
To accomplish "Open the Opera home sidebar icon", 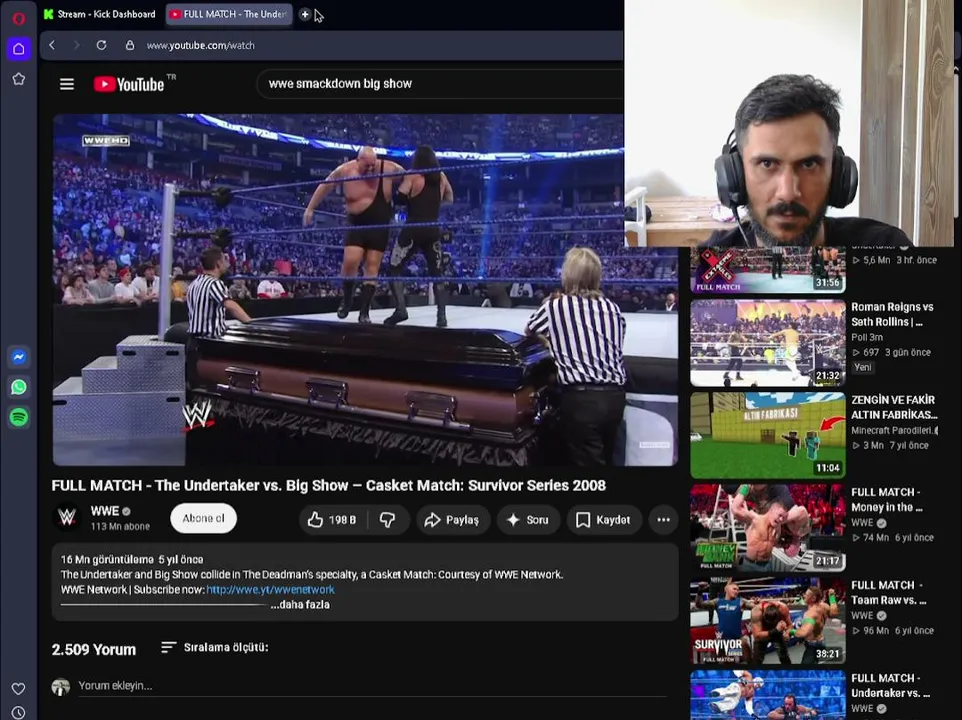I will click(19, 48).
